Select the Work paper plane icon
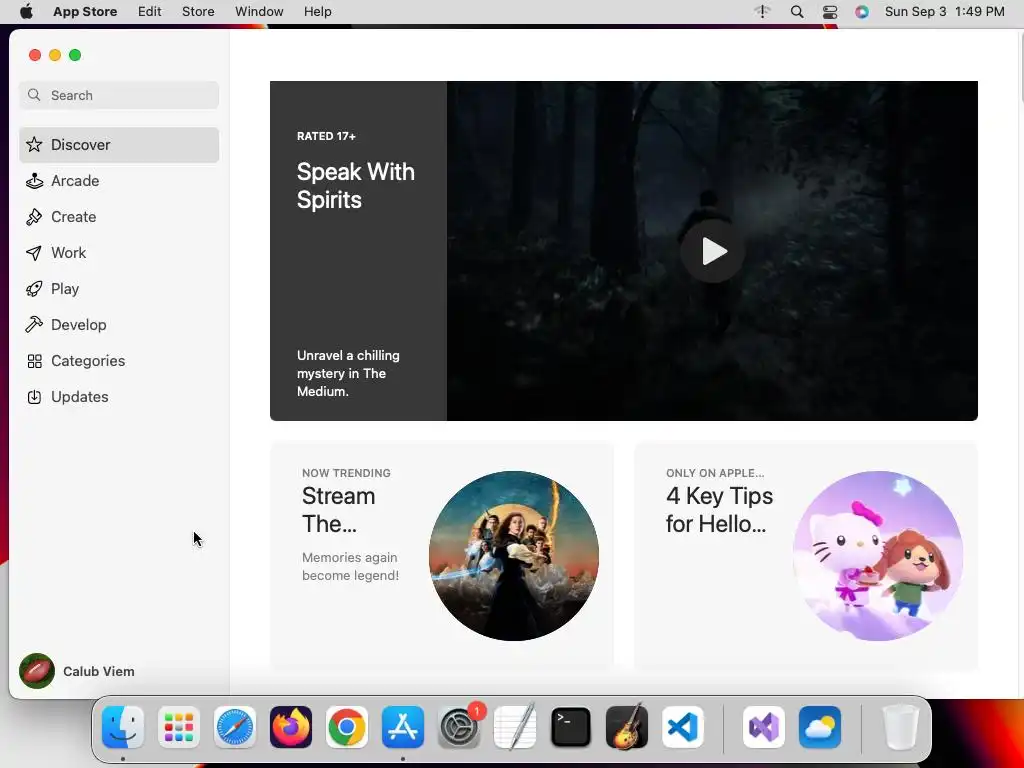 [34, 253]
